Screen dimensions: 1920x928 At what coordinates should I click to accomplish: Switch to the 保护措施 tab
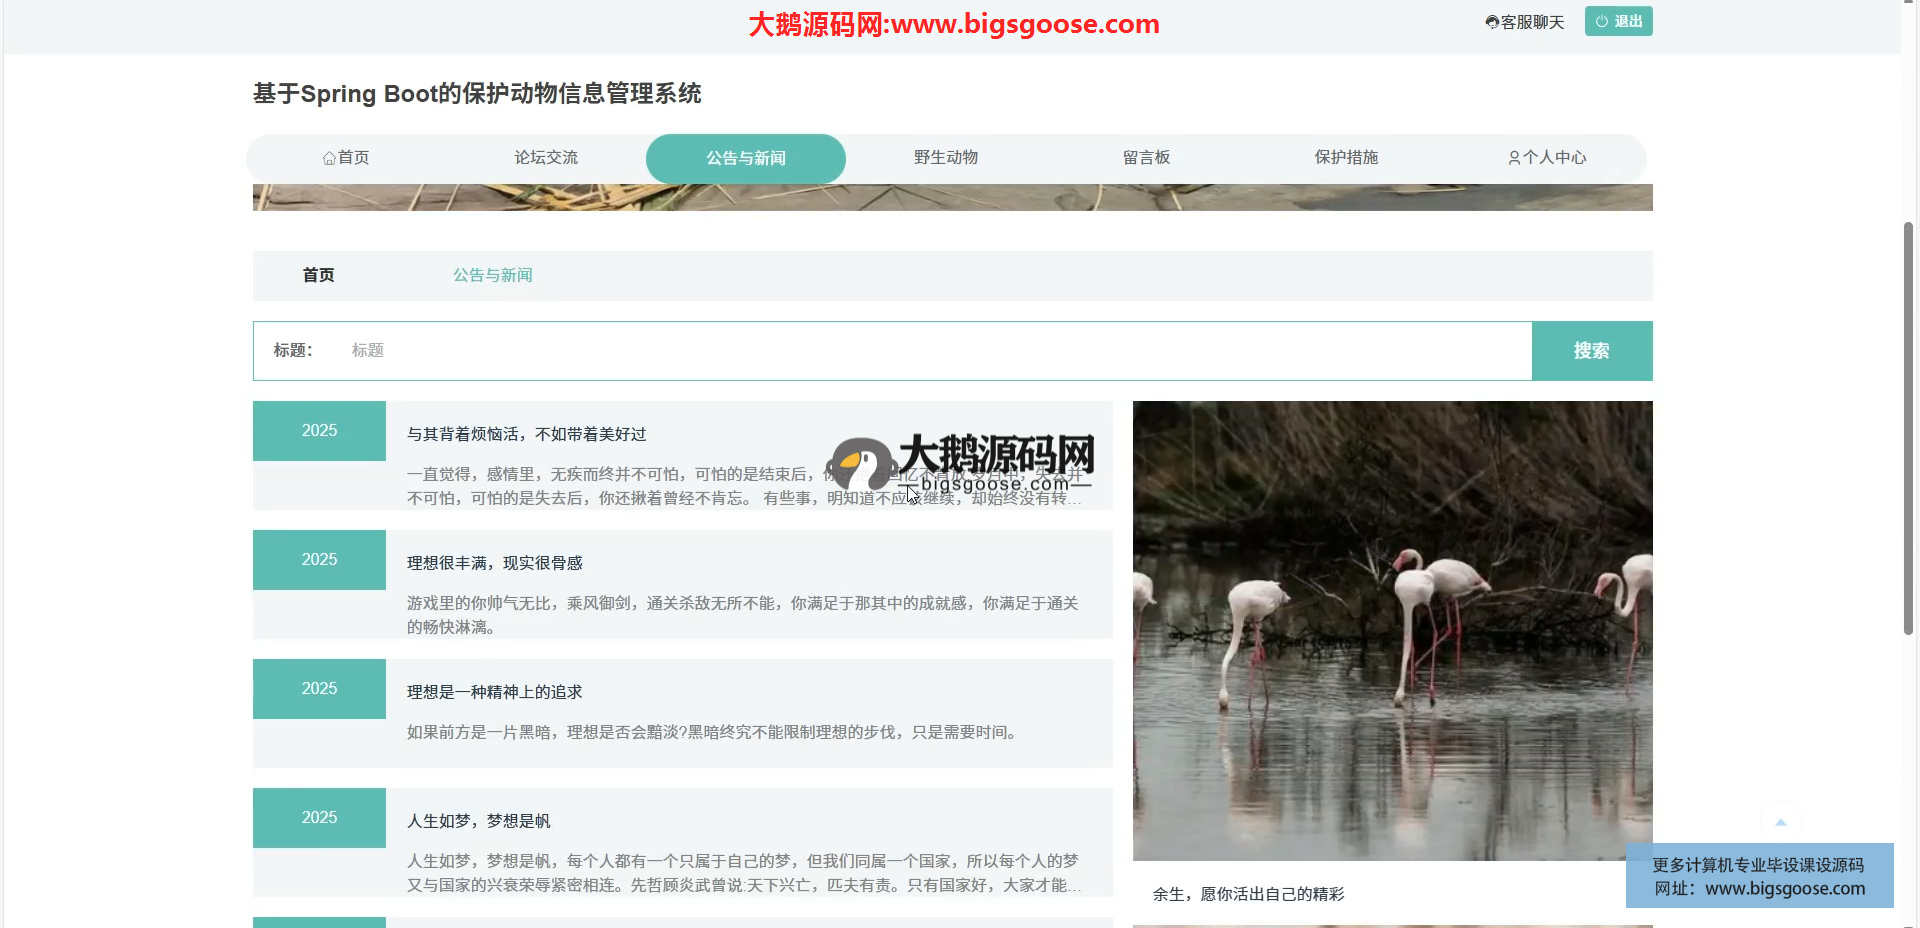[1346, 158]
